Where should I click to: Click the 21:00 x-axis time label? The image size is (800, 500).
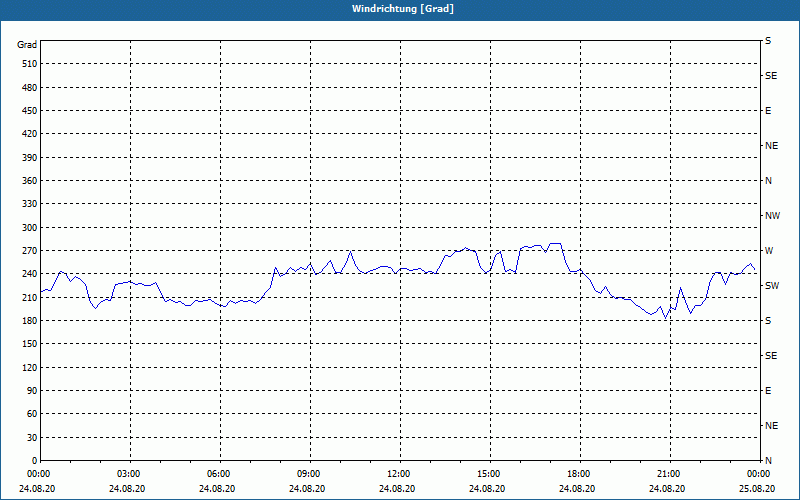pos(668,474)
